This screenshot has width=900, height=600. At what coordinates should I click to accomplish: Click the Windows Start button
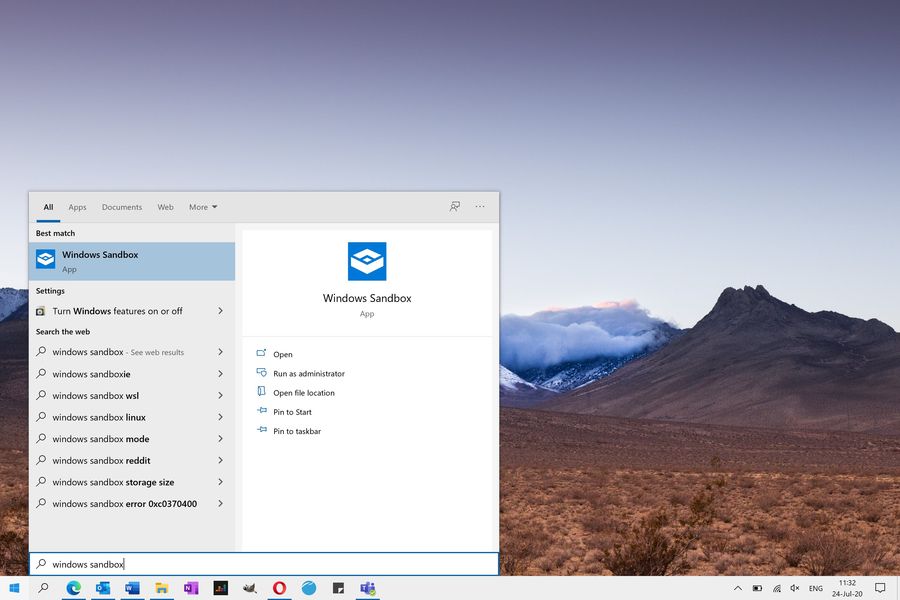[x=14, y=588]
